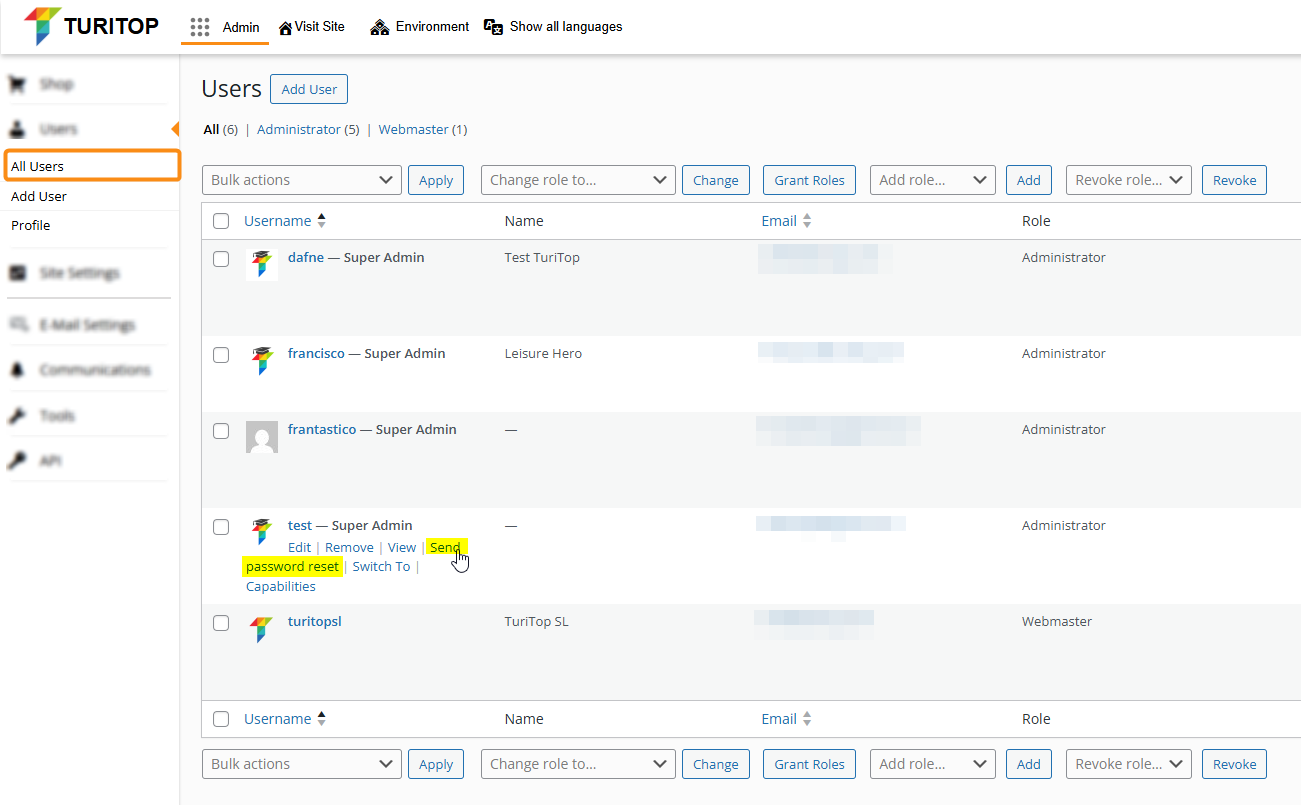1301x805 pixels.
Task: Click the turitopsl user avatar icon
Action: tap(261, 629)
